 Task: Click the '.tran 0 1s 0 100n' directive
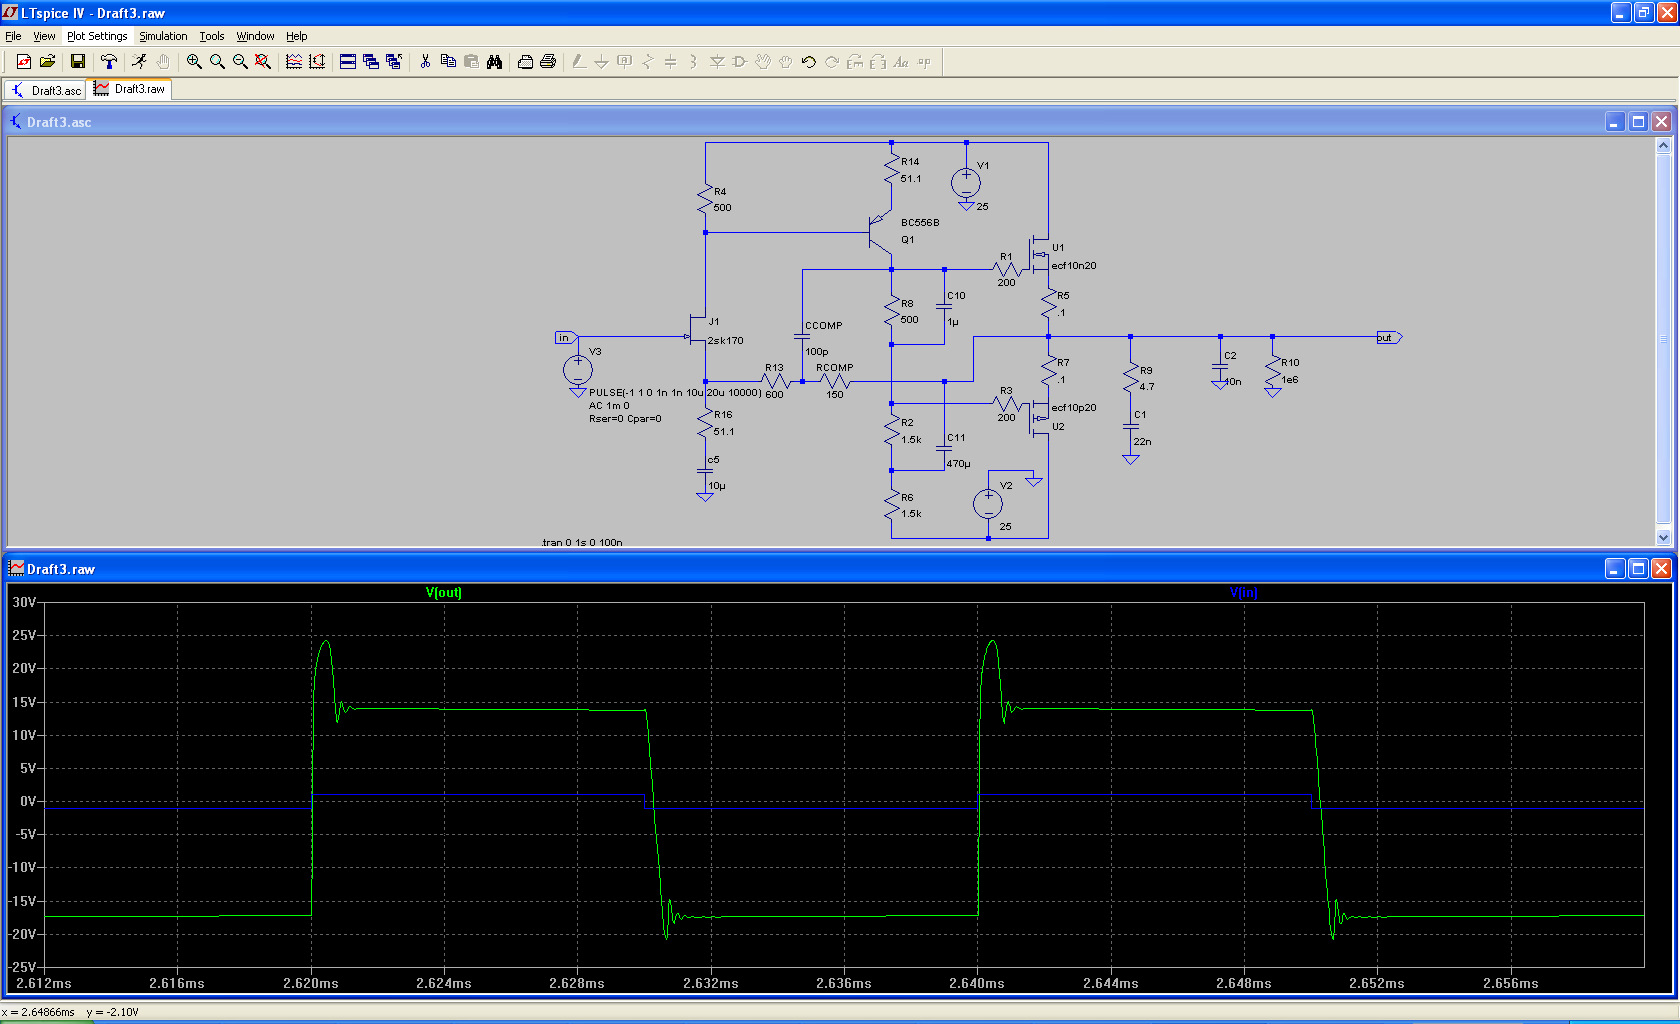tap(582, 542)
